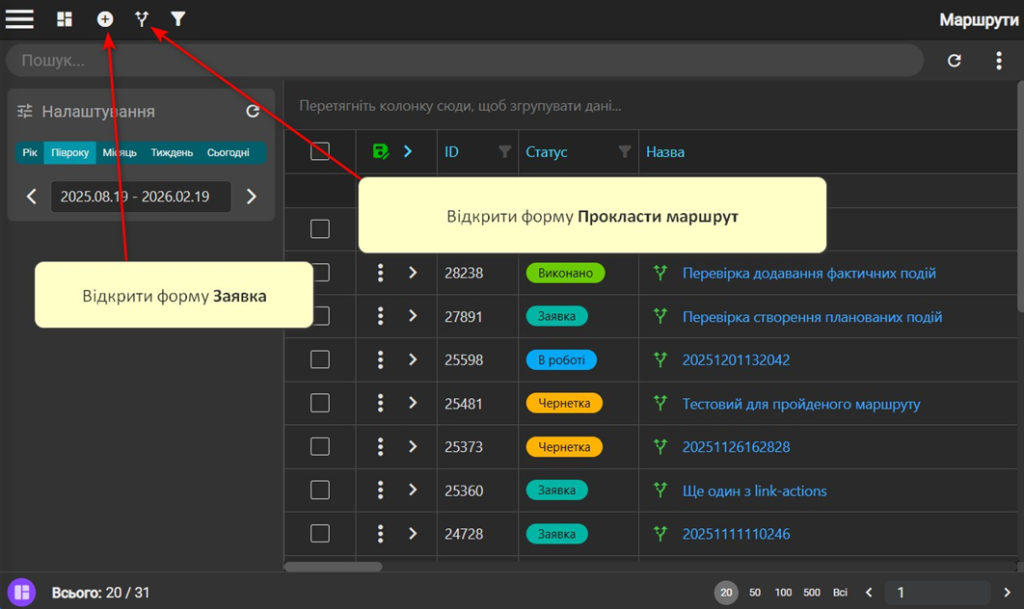1024x609 pixels.
Task: Open route link 20251126162828
Action: (x=736, y=447)
